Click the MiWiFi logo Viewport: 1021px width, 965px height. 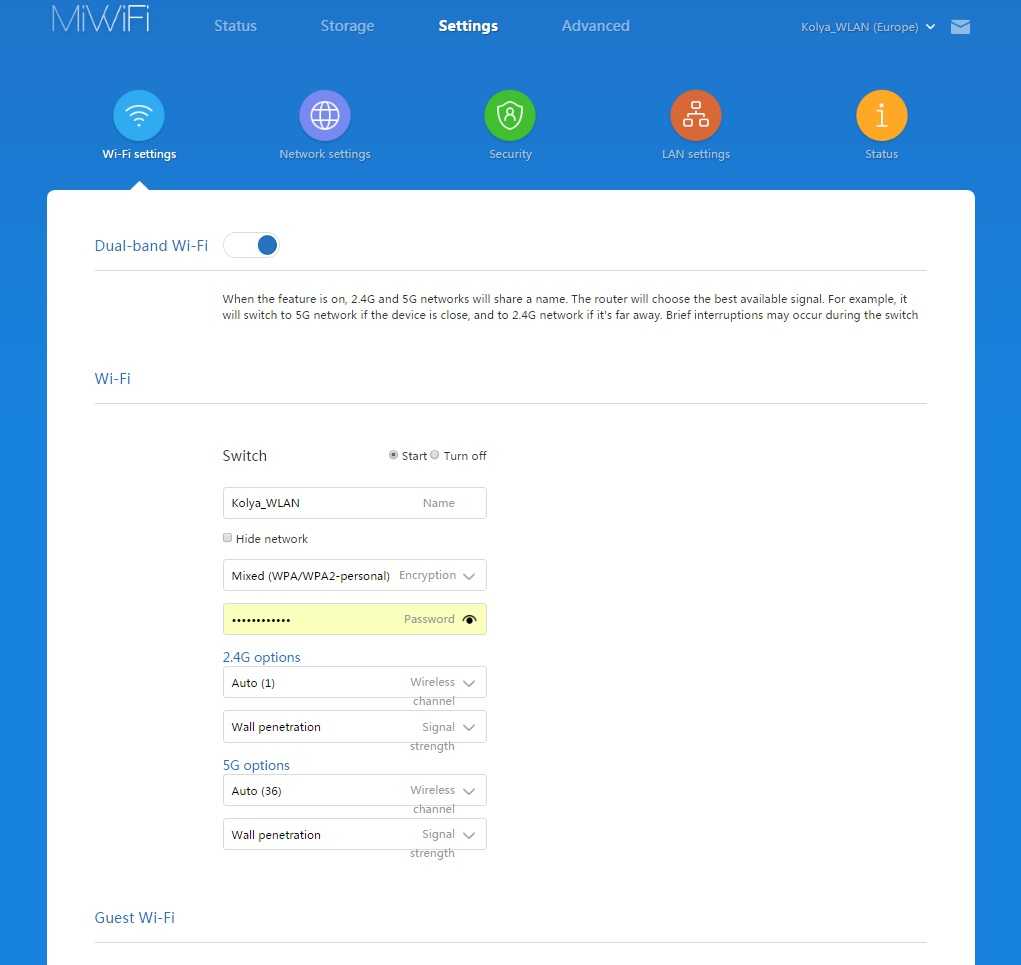(x=101, y=19)
